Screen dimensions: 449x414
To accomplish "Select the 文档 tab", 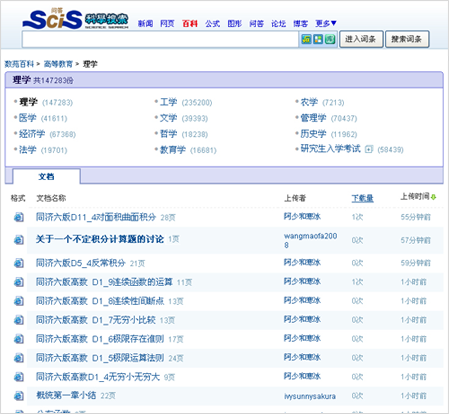I will tap(46, 176).
